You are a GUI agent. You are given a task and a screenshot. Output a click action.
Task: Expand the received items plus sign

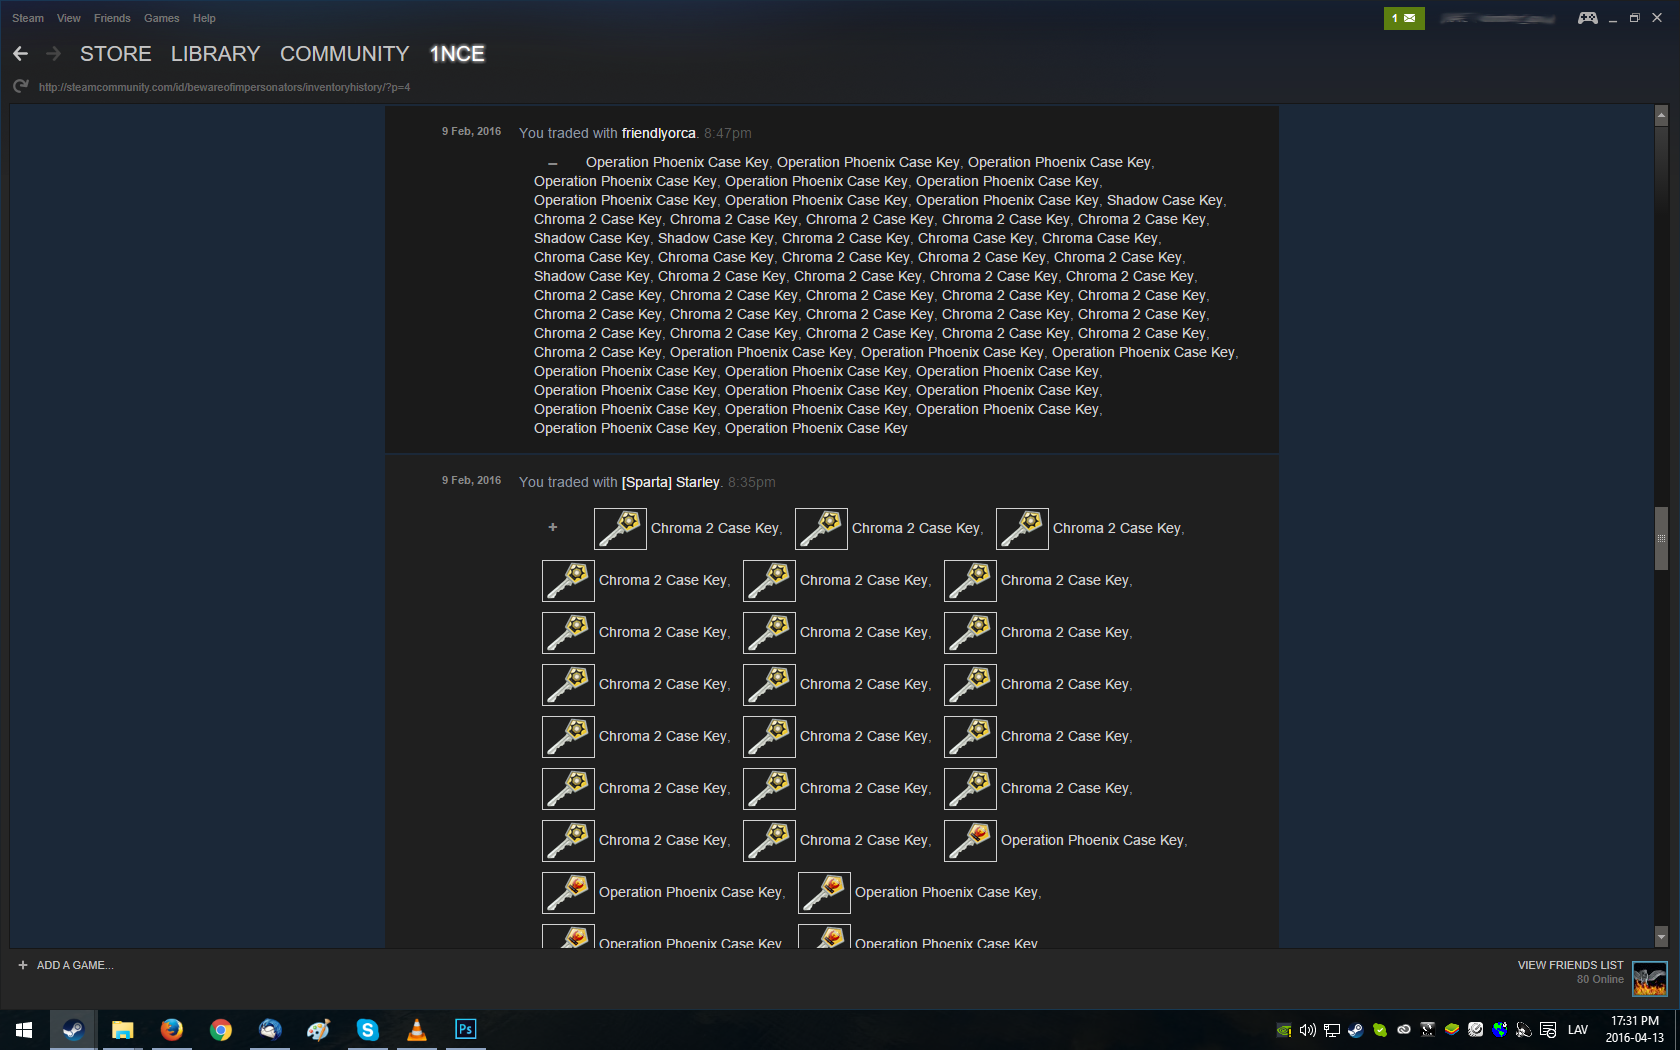552,528
